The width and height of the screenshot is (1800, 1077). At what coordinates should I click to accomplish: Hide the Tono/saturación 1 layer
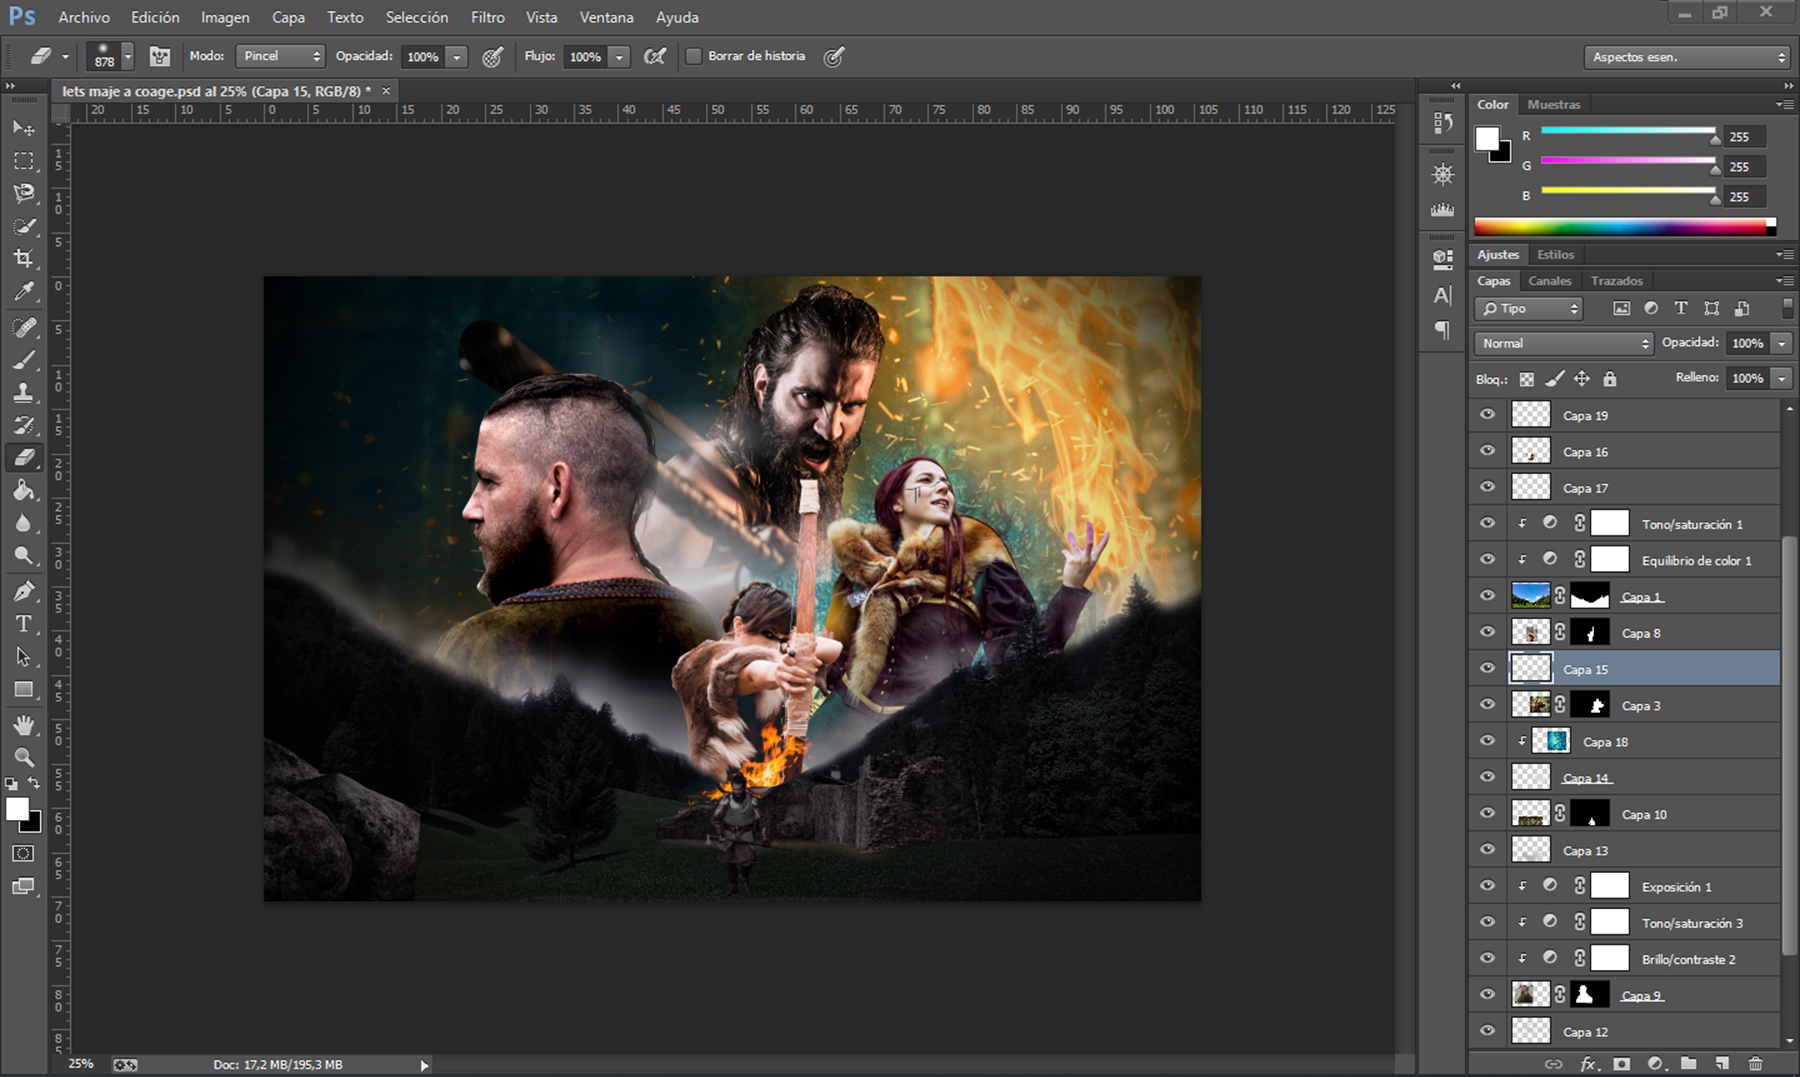(1488, 523)
